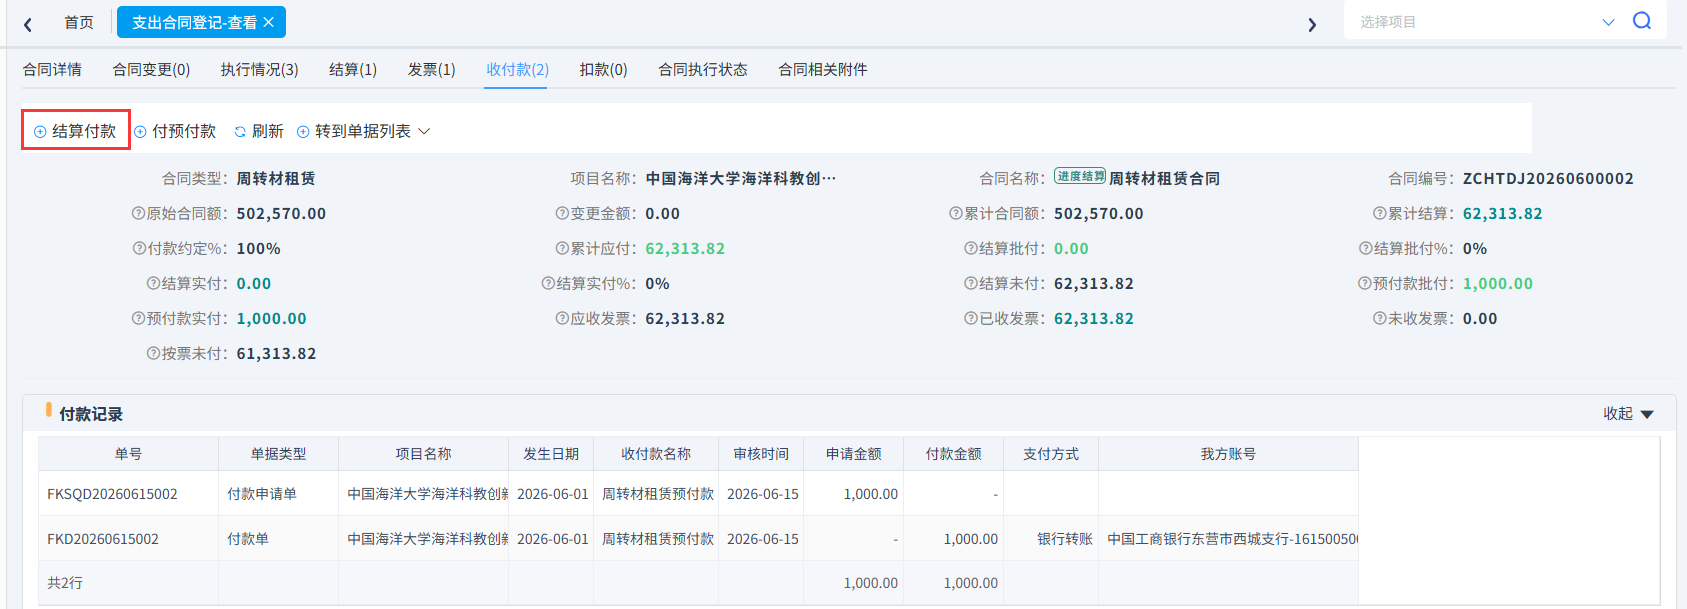
Task: Click the 结算付款 button
Action: coord(76,131)
